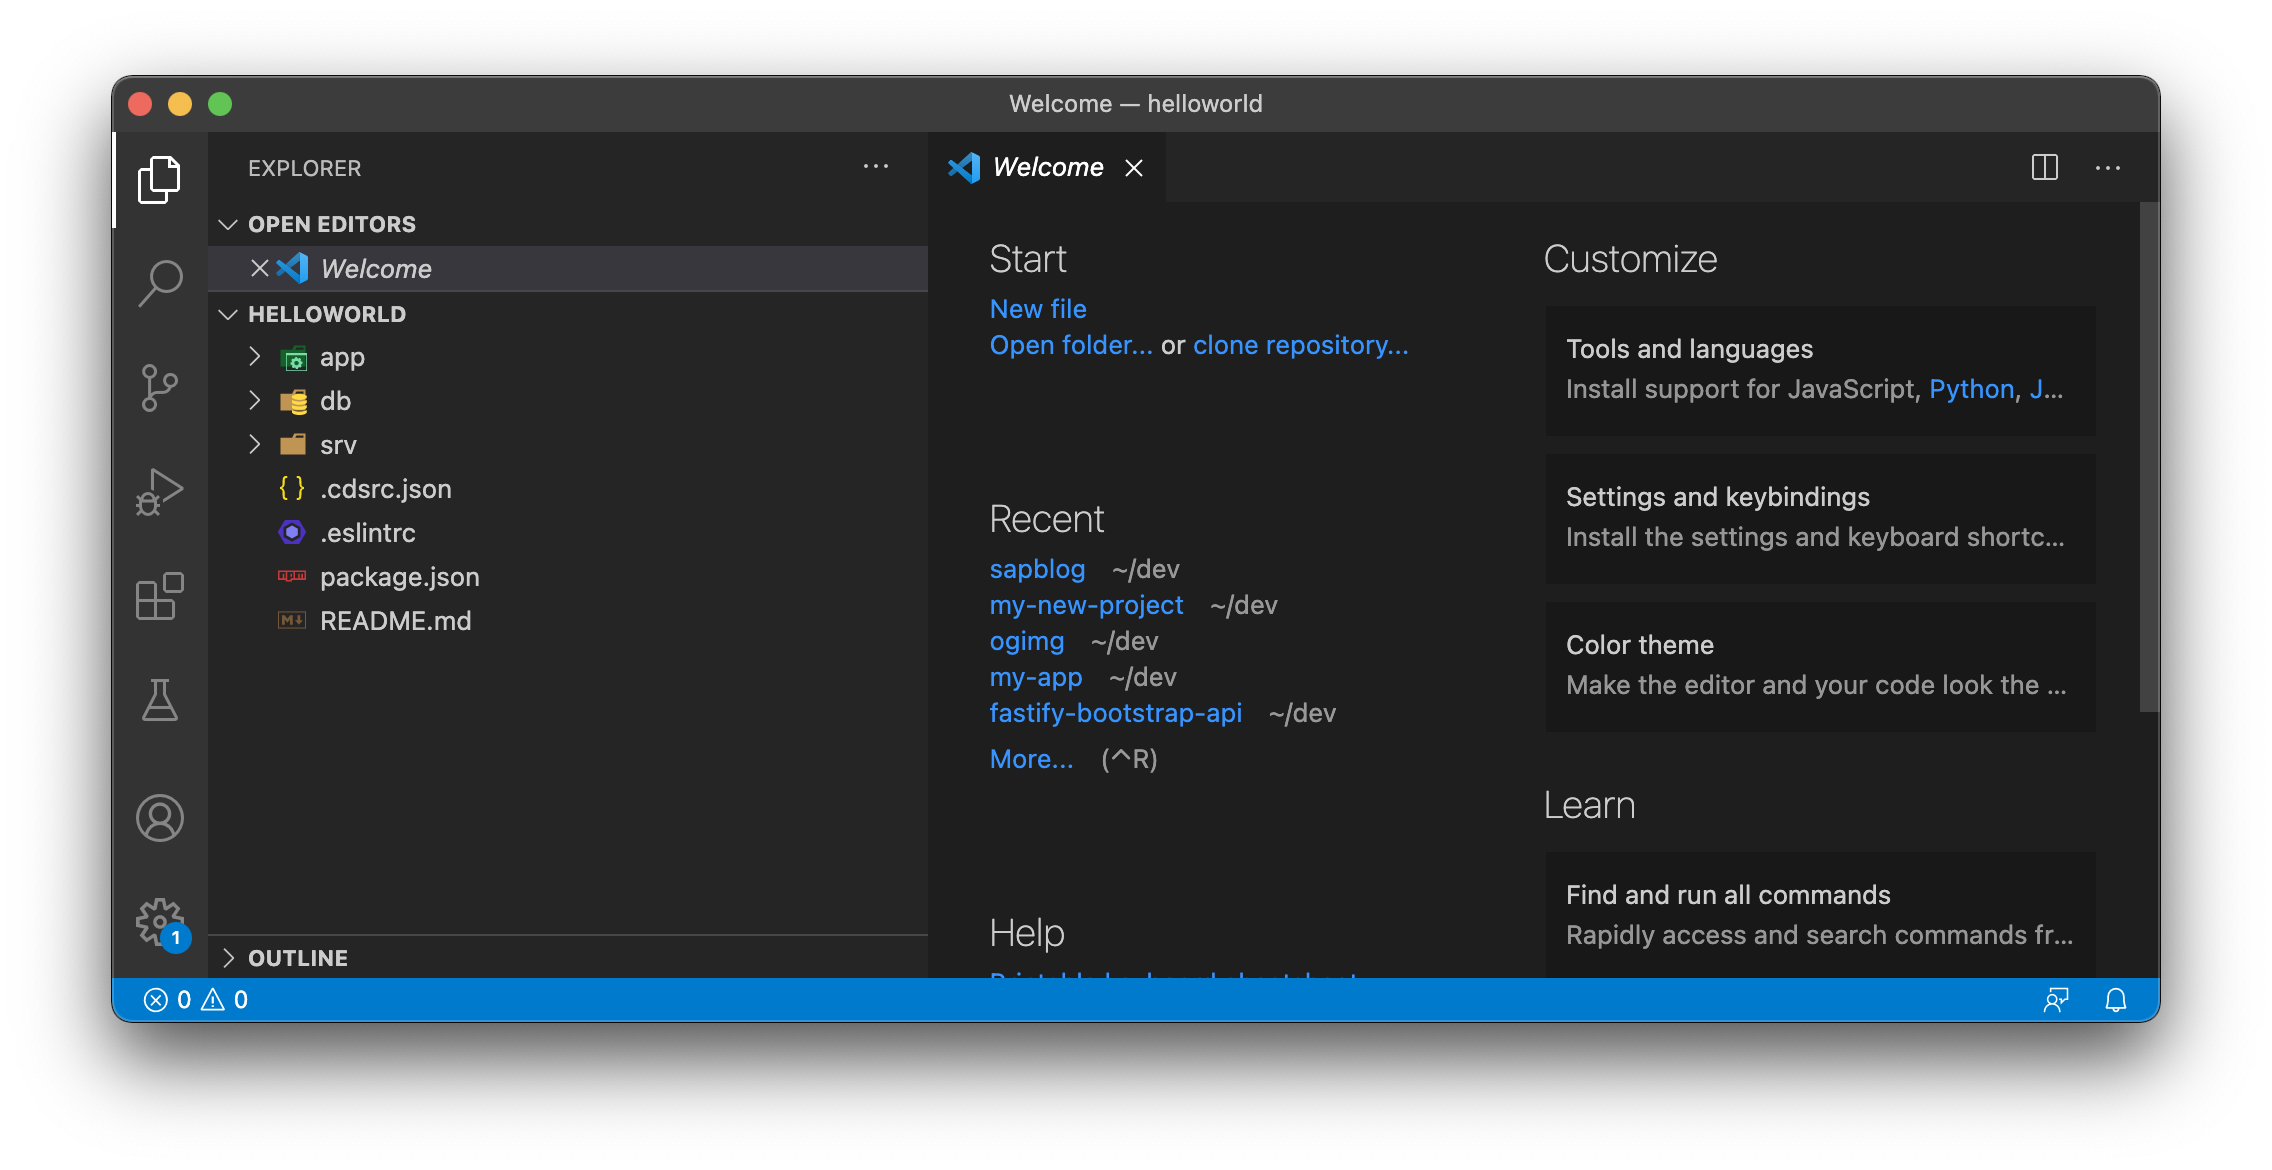The image size is (2272, 1170).
Task: Open the Explorer view in the activity bar
Action: pyautogui.click(x=159, y=180)
